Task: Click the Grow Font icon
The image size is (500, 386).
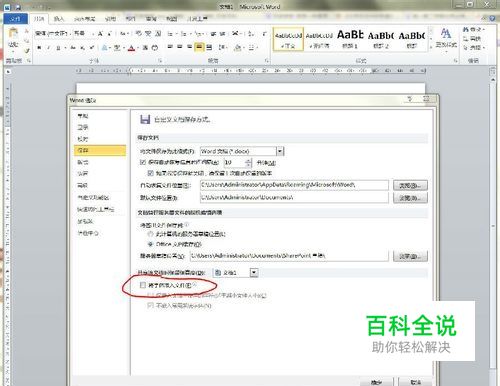Action: point(100,34)
